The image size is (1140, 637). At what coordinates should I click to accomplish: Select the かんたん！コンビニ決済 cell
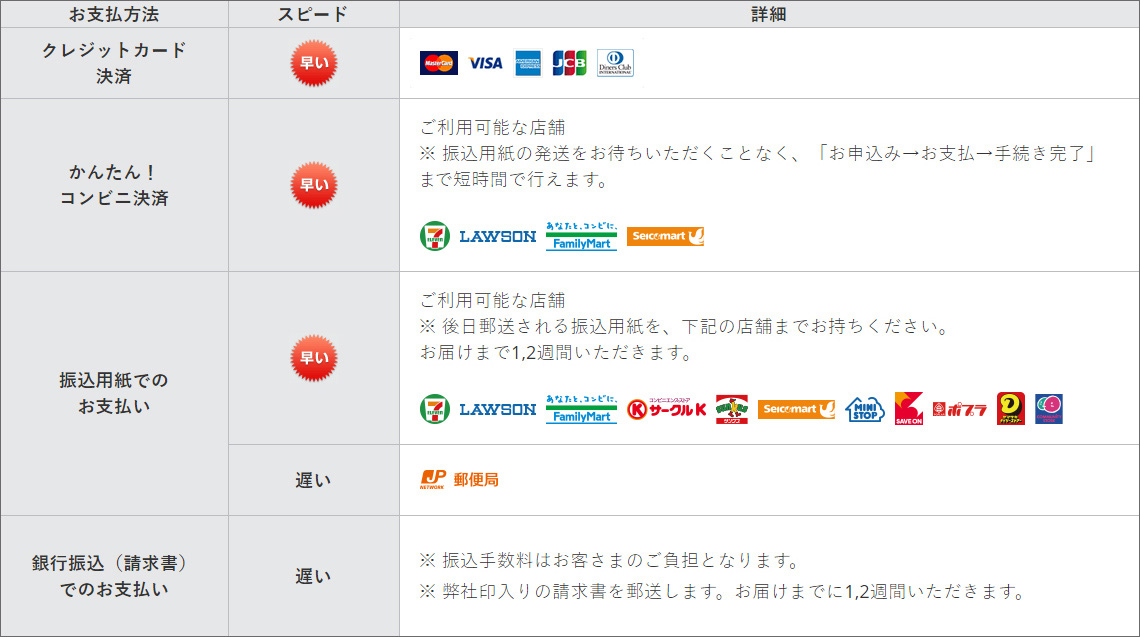(x=114, y=185)
